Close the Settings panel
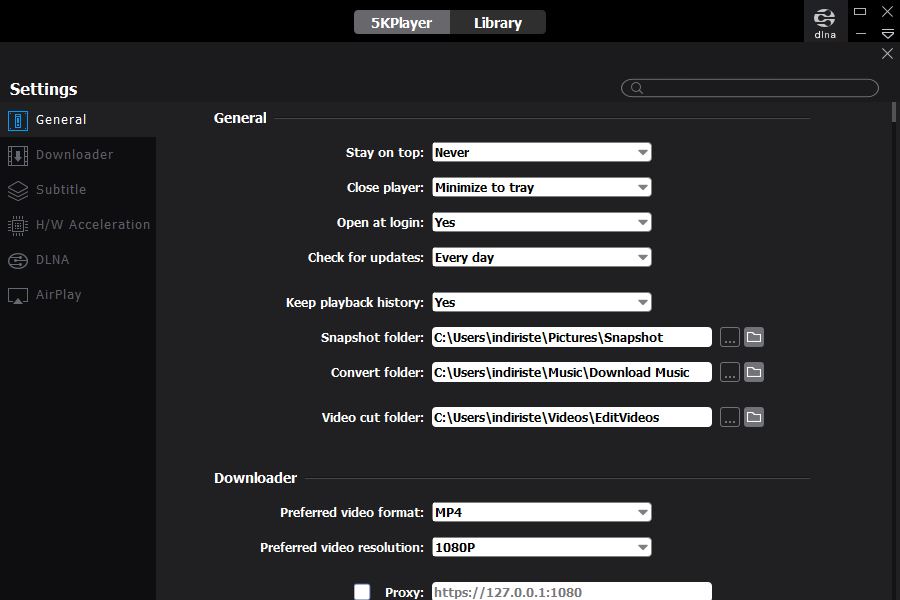 pos(887,53)
